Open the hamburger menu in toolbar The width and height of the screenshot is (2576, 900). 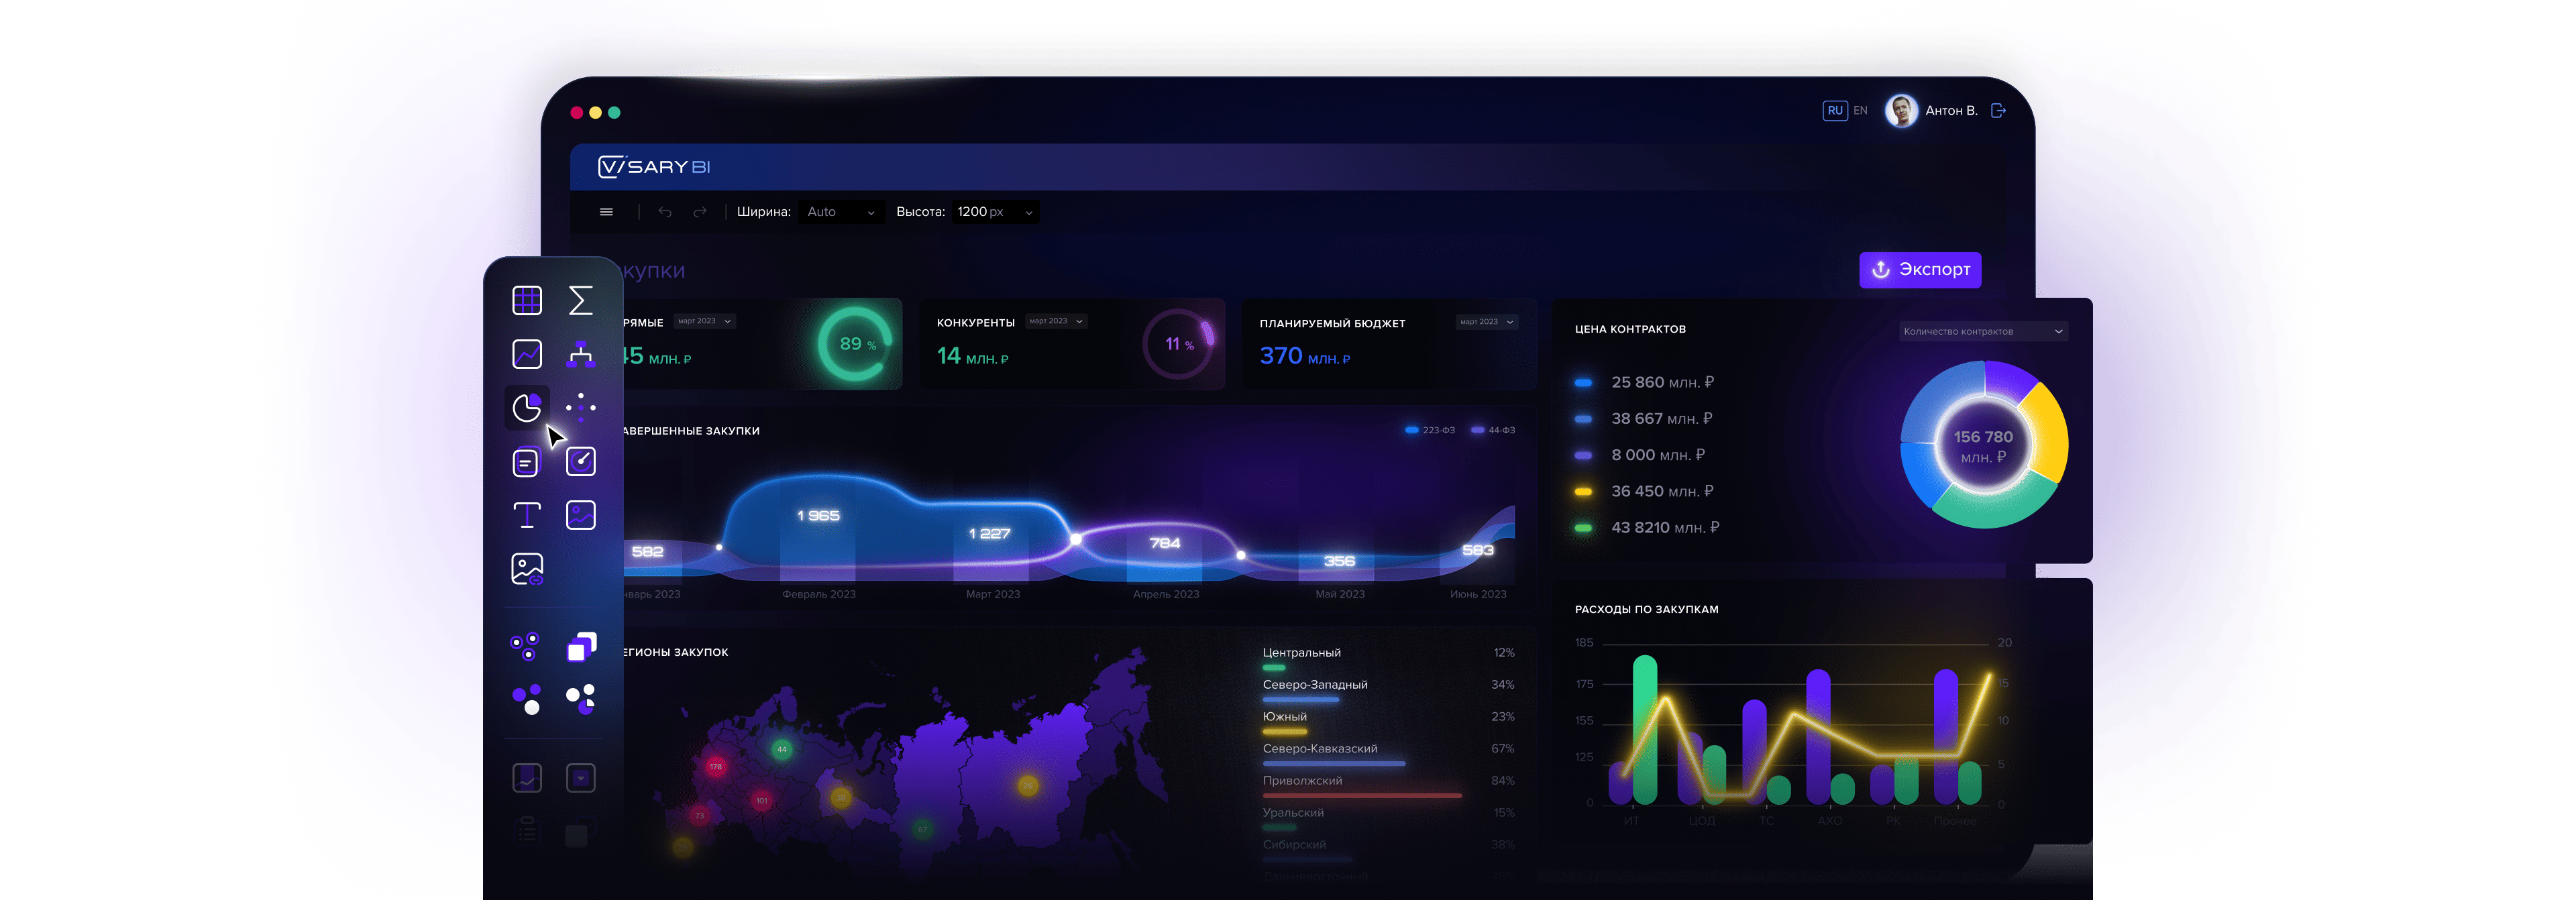point(606,212)
